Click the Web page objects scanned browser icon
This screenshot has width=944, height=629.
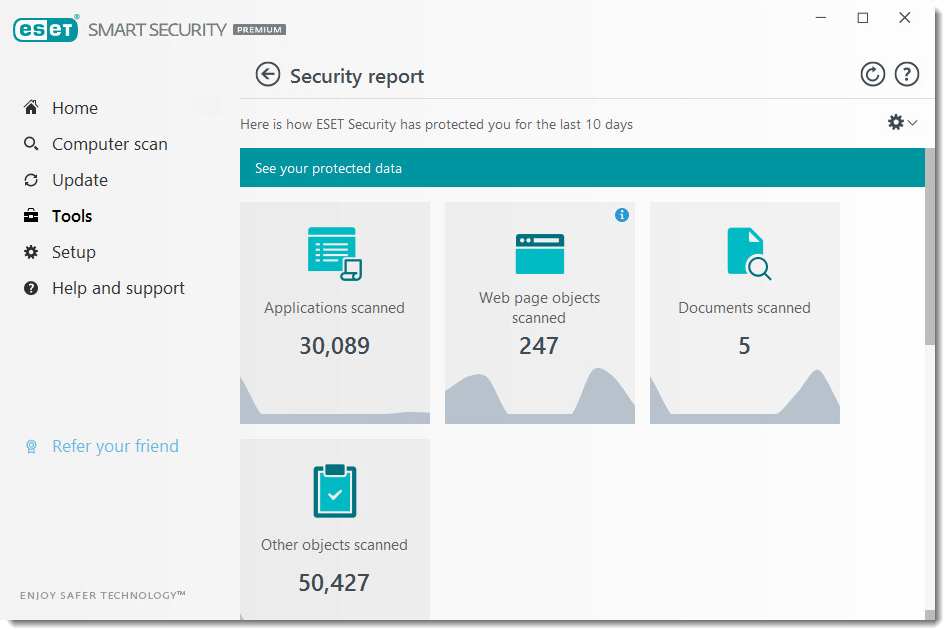(x=539, y=253)
